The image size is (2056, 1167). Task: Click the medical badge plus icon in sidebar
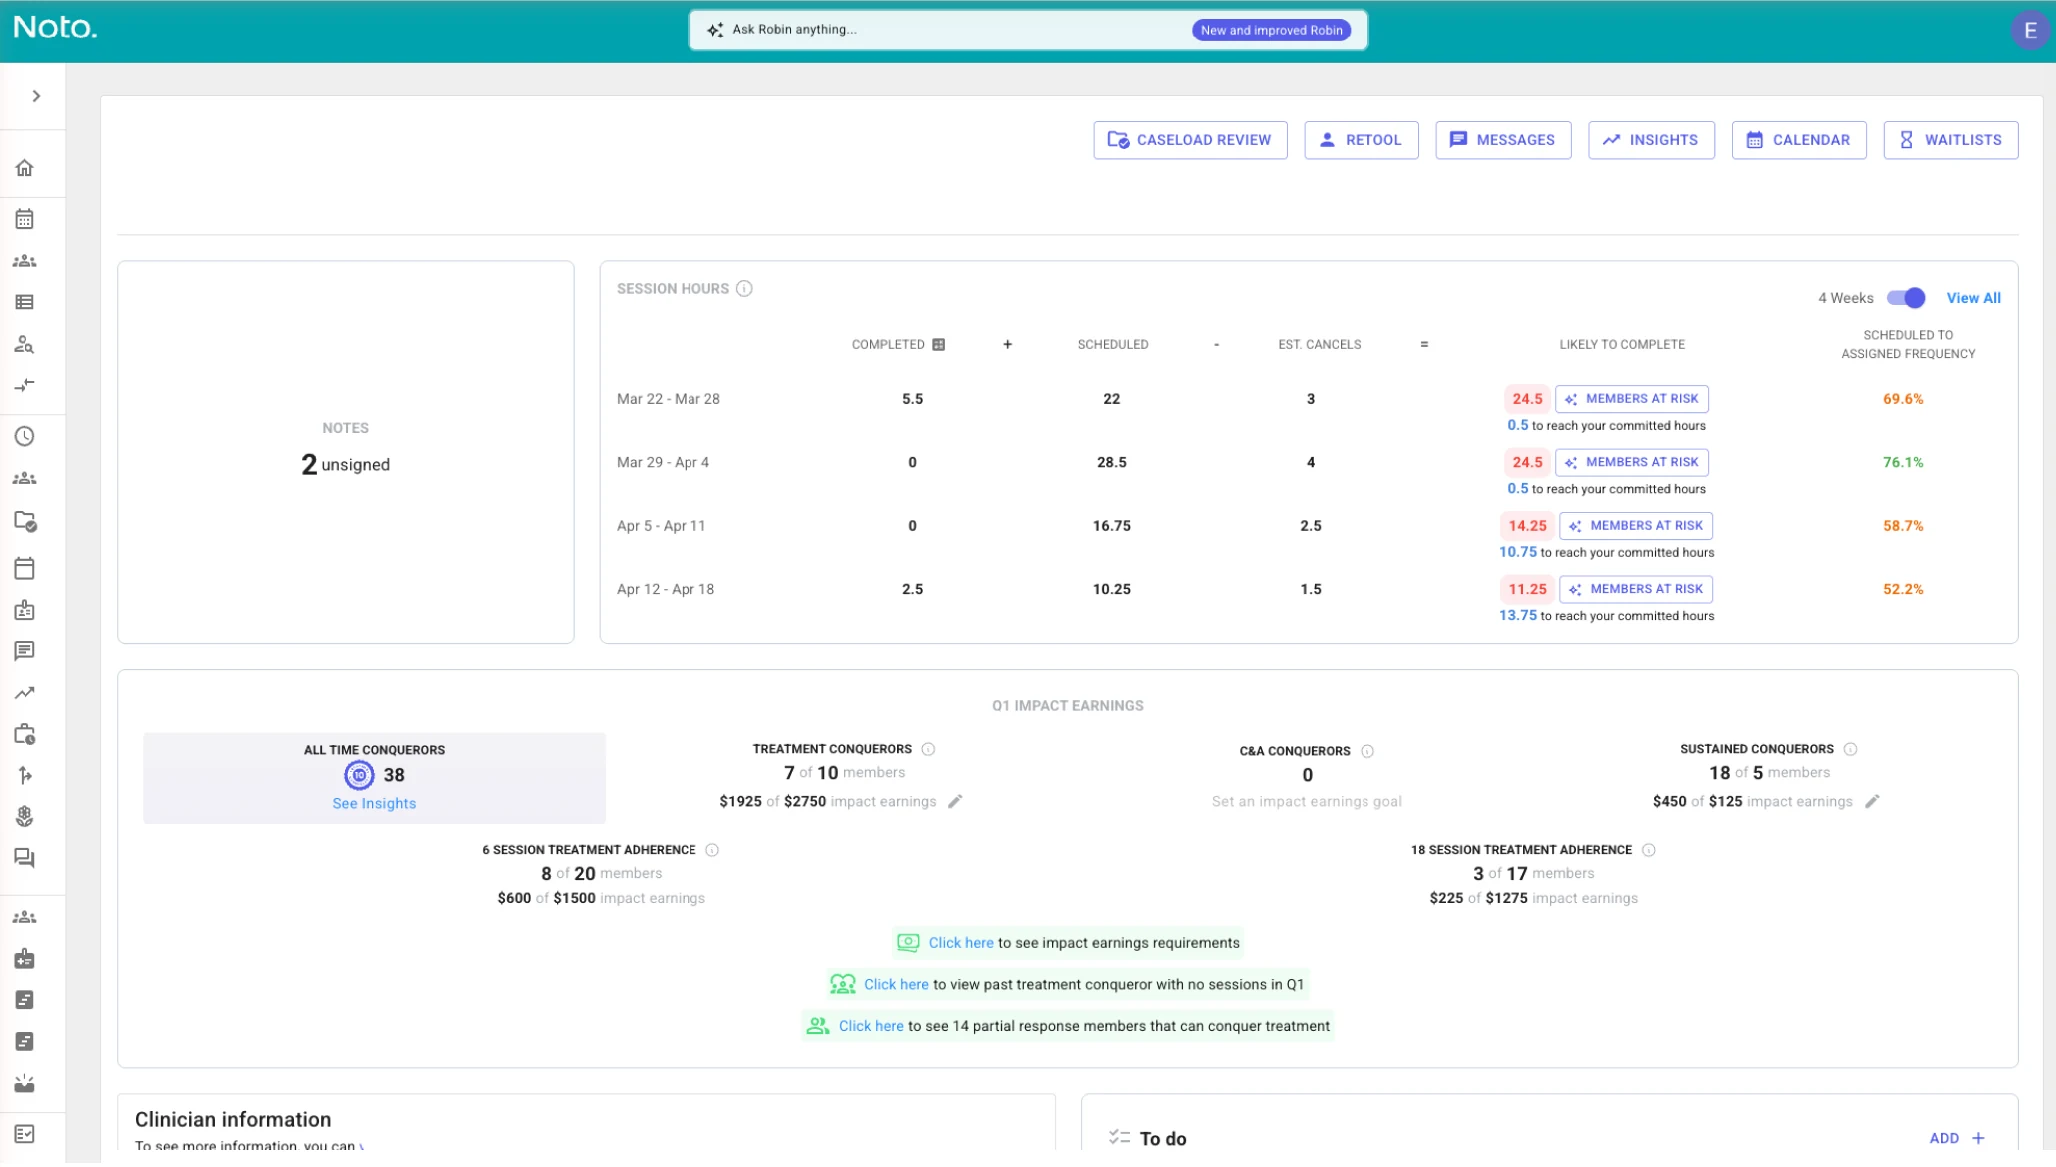(25, 959)
